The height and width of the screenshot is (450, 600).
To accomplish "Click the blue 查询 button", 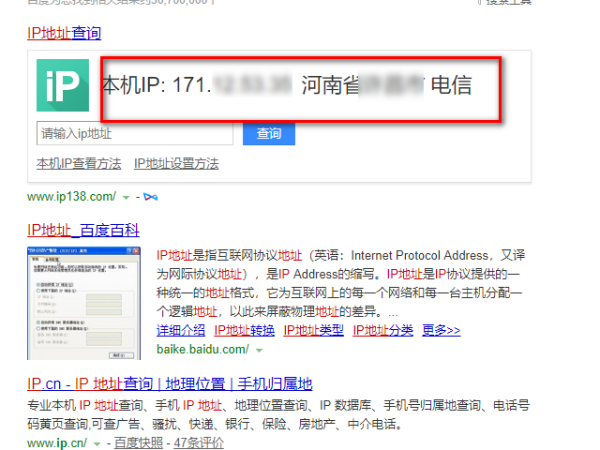I will point(269,134).
